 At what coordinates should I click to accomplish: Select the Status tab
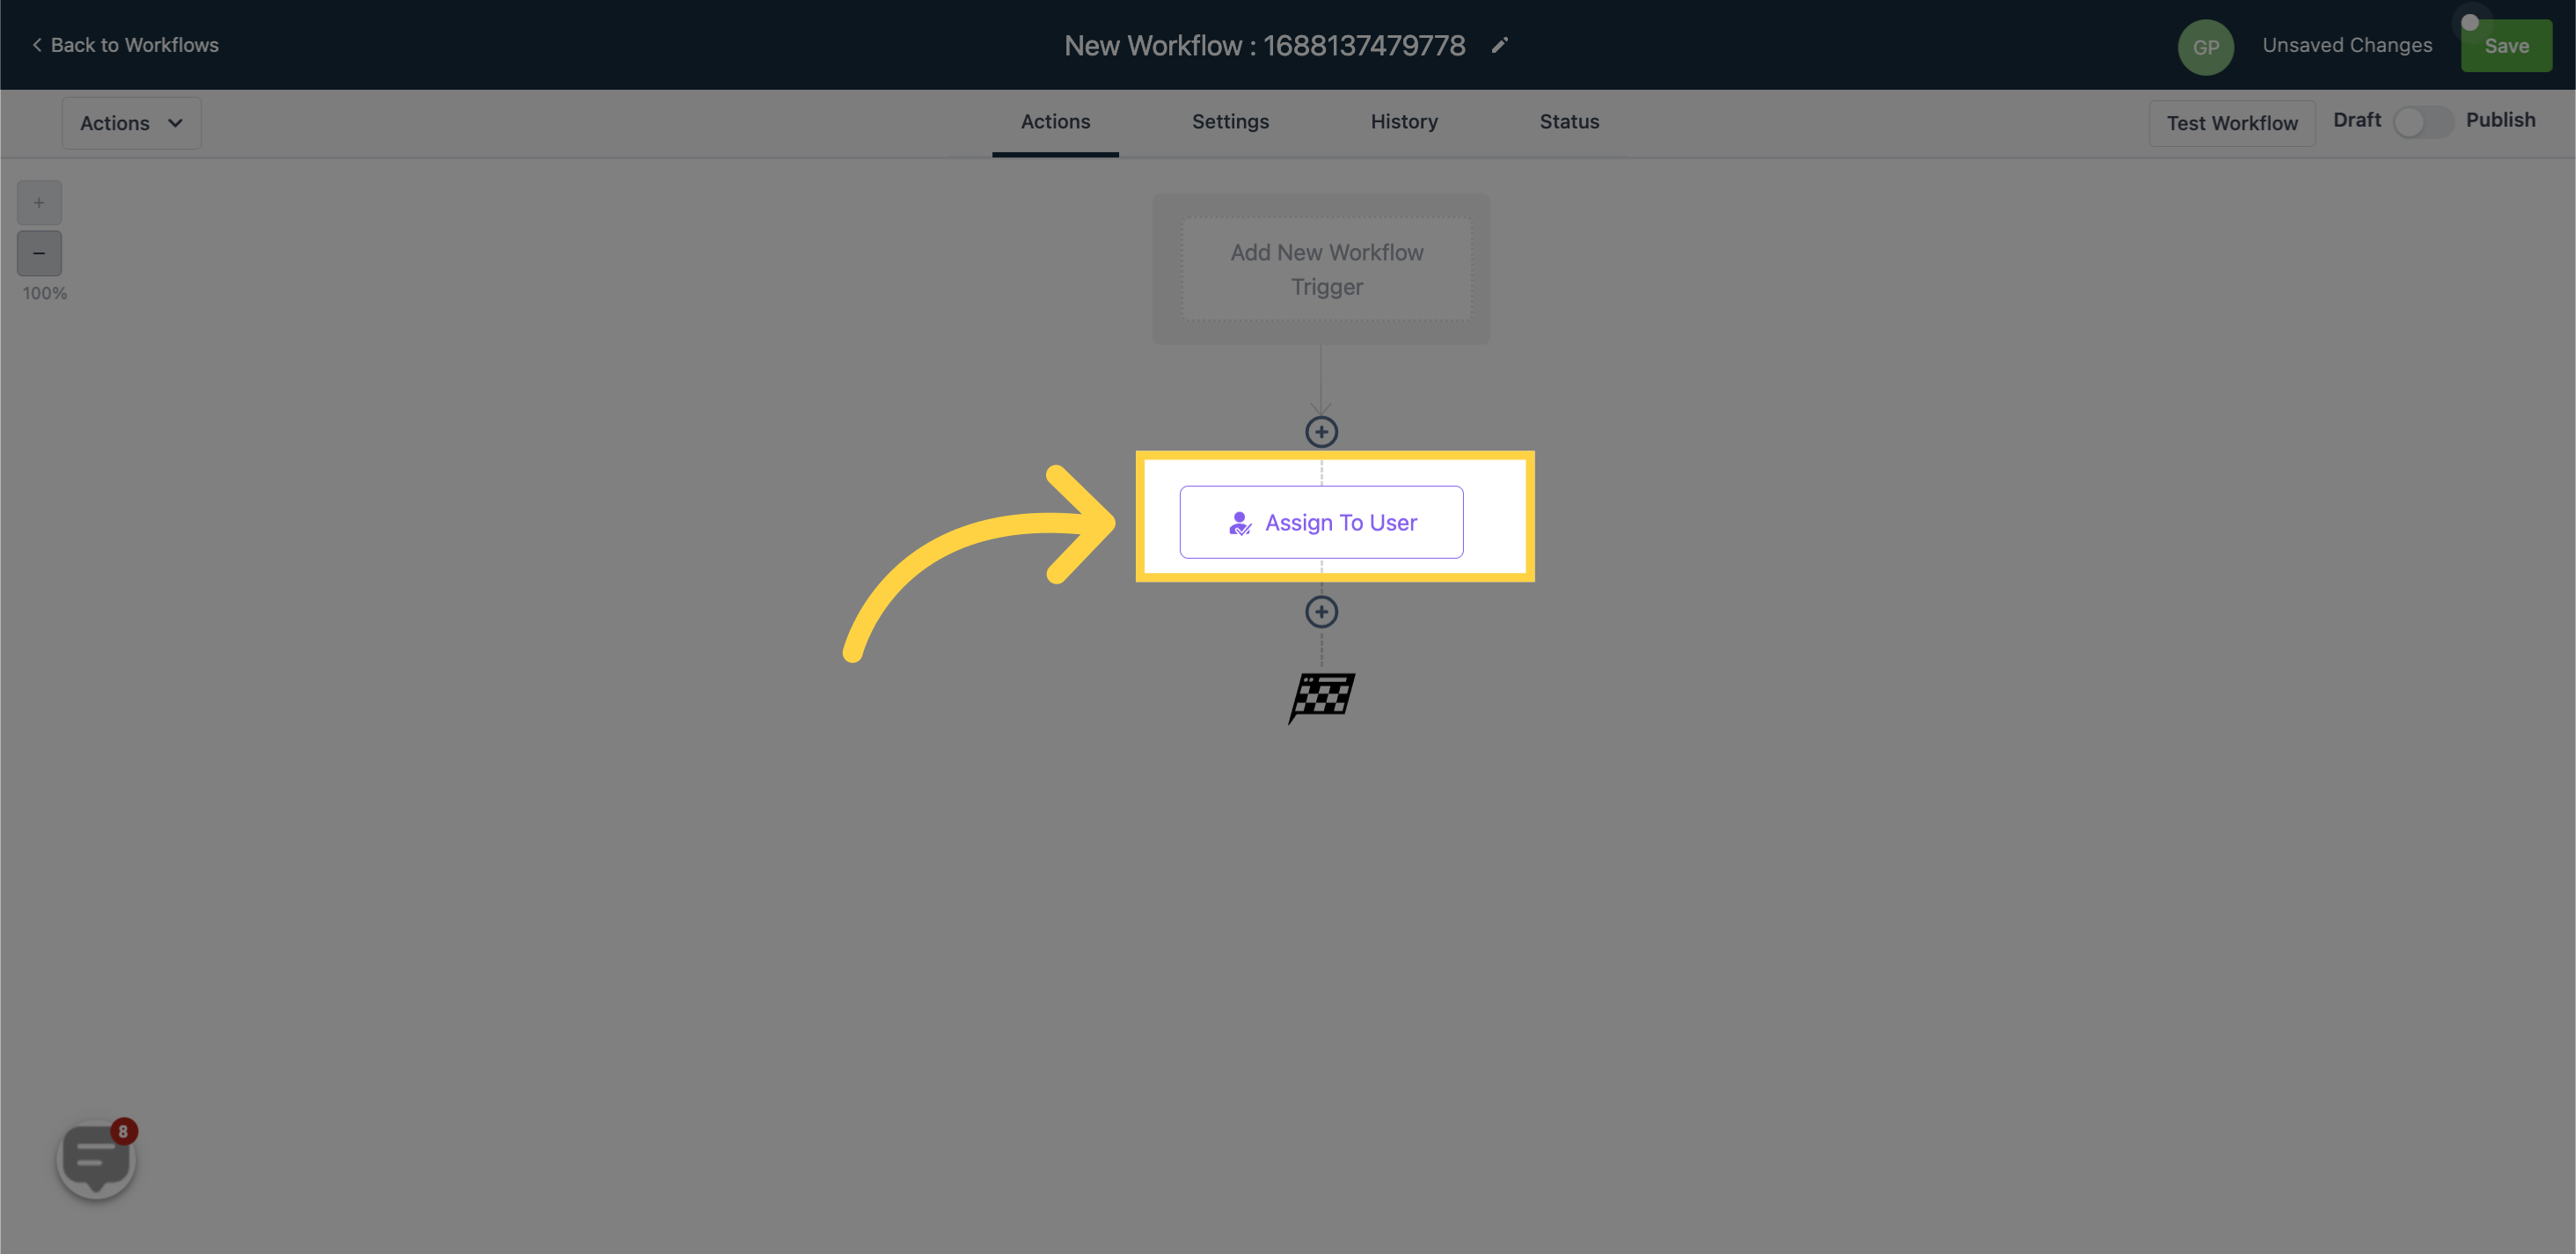1569,120
